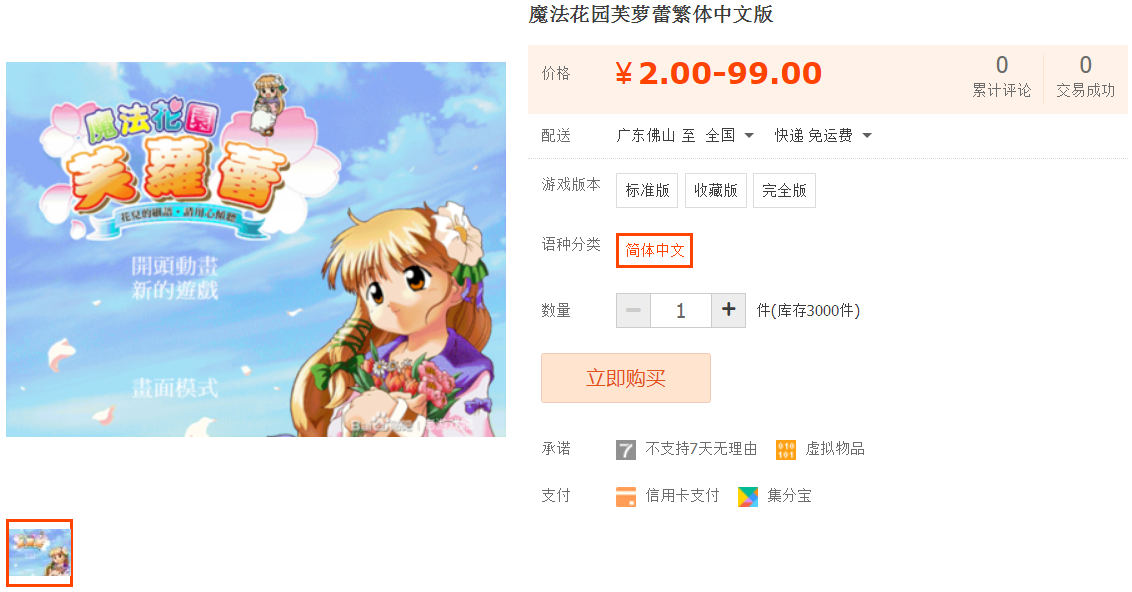The width and height of the screenshot is (1132, 592).
Task: Increase quantity with the plus button
Action: (728, 310)
